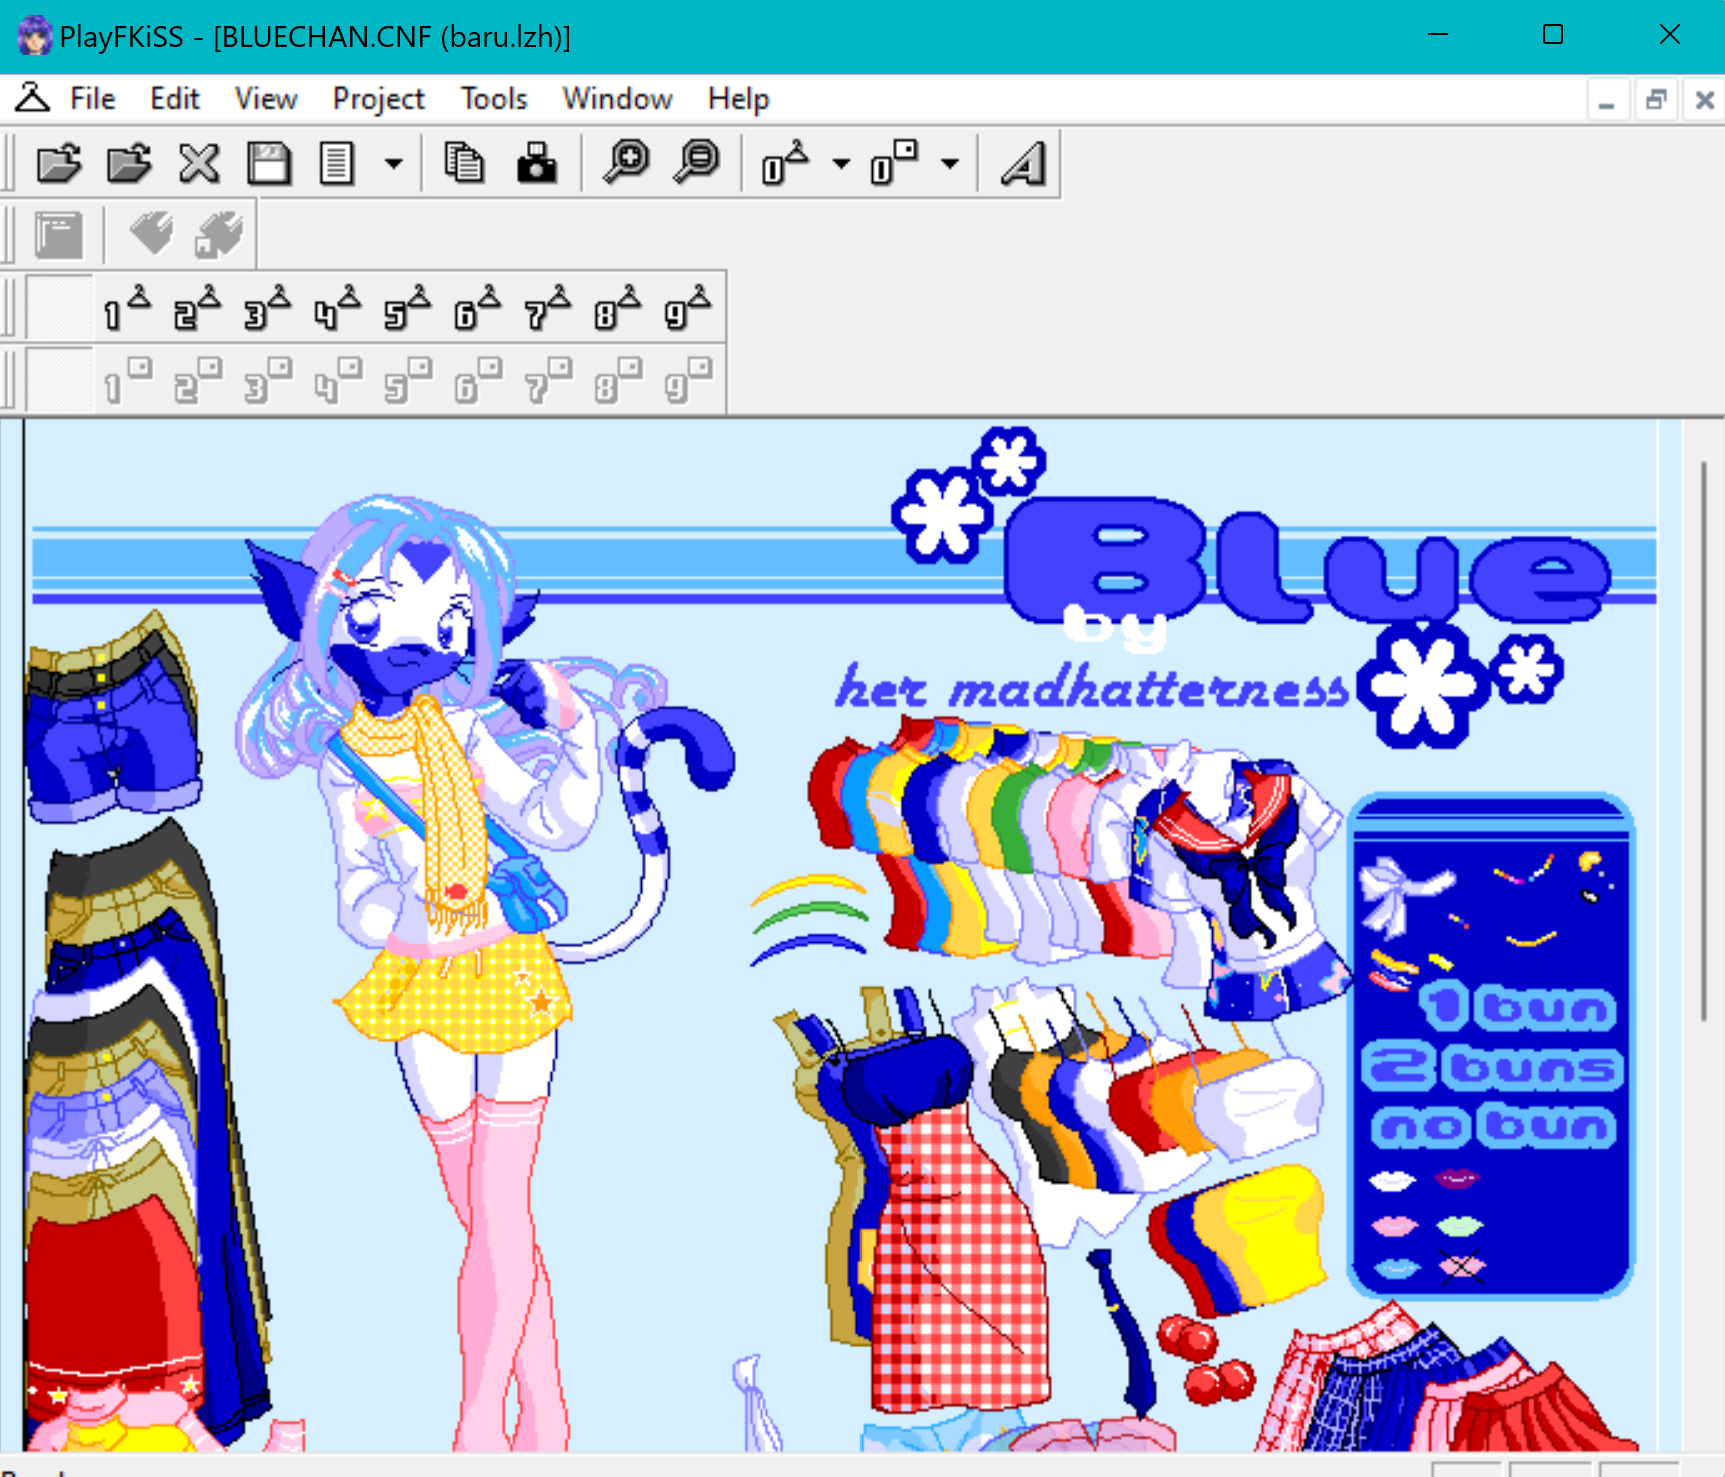Switch to set 4 hanger button
1725x1477 pixels.
coord(338,308)
